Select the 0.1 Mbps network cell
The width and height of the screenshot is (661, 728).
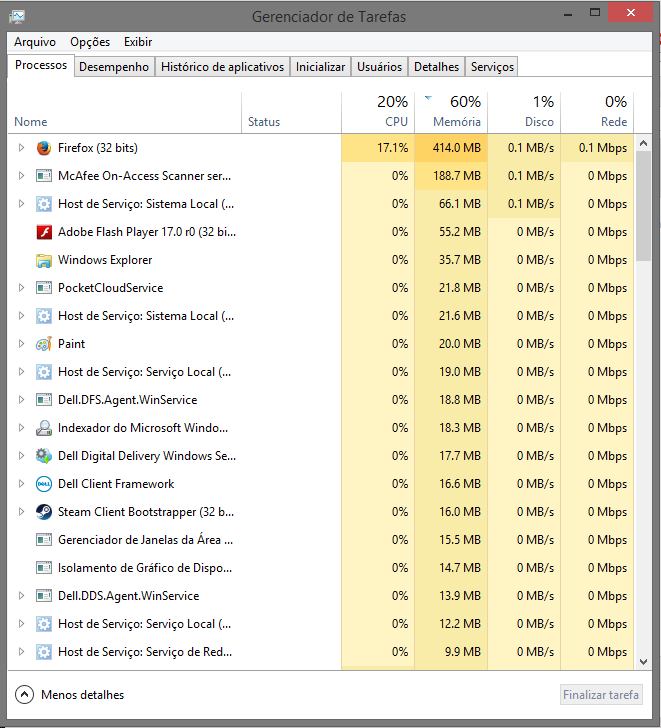coord(597,148)
